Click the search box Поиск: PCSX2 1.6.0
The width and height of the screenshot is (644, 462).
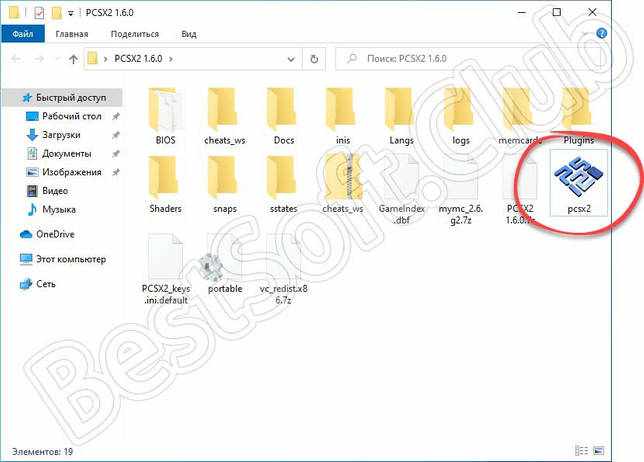468,59
